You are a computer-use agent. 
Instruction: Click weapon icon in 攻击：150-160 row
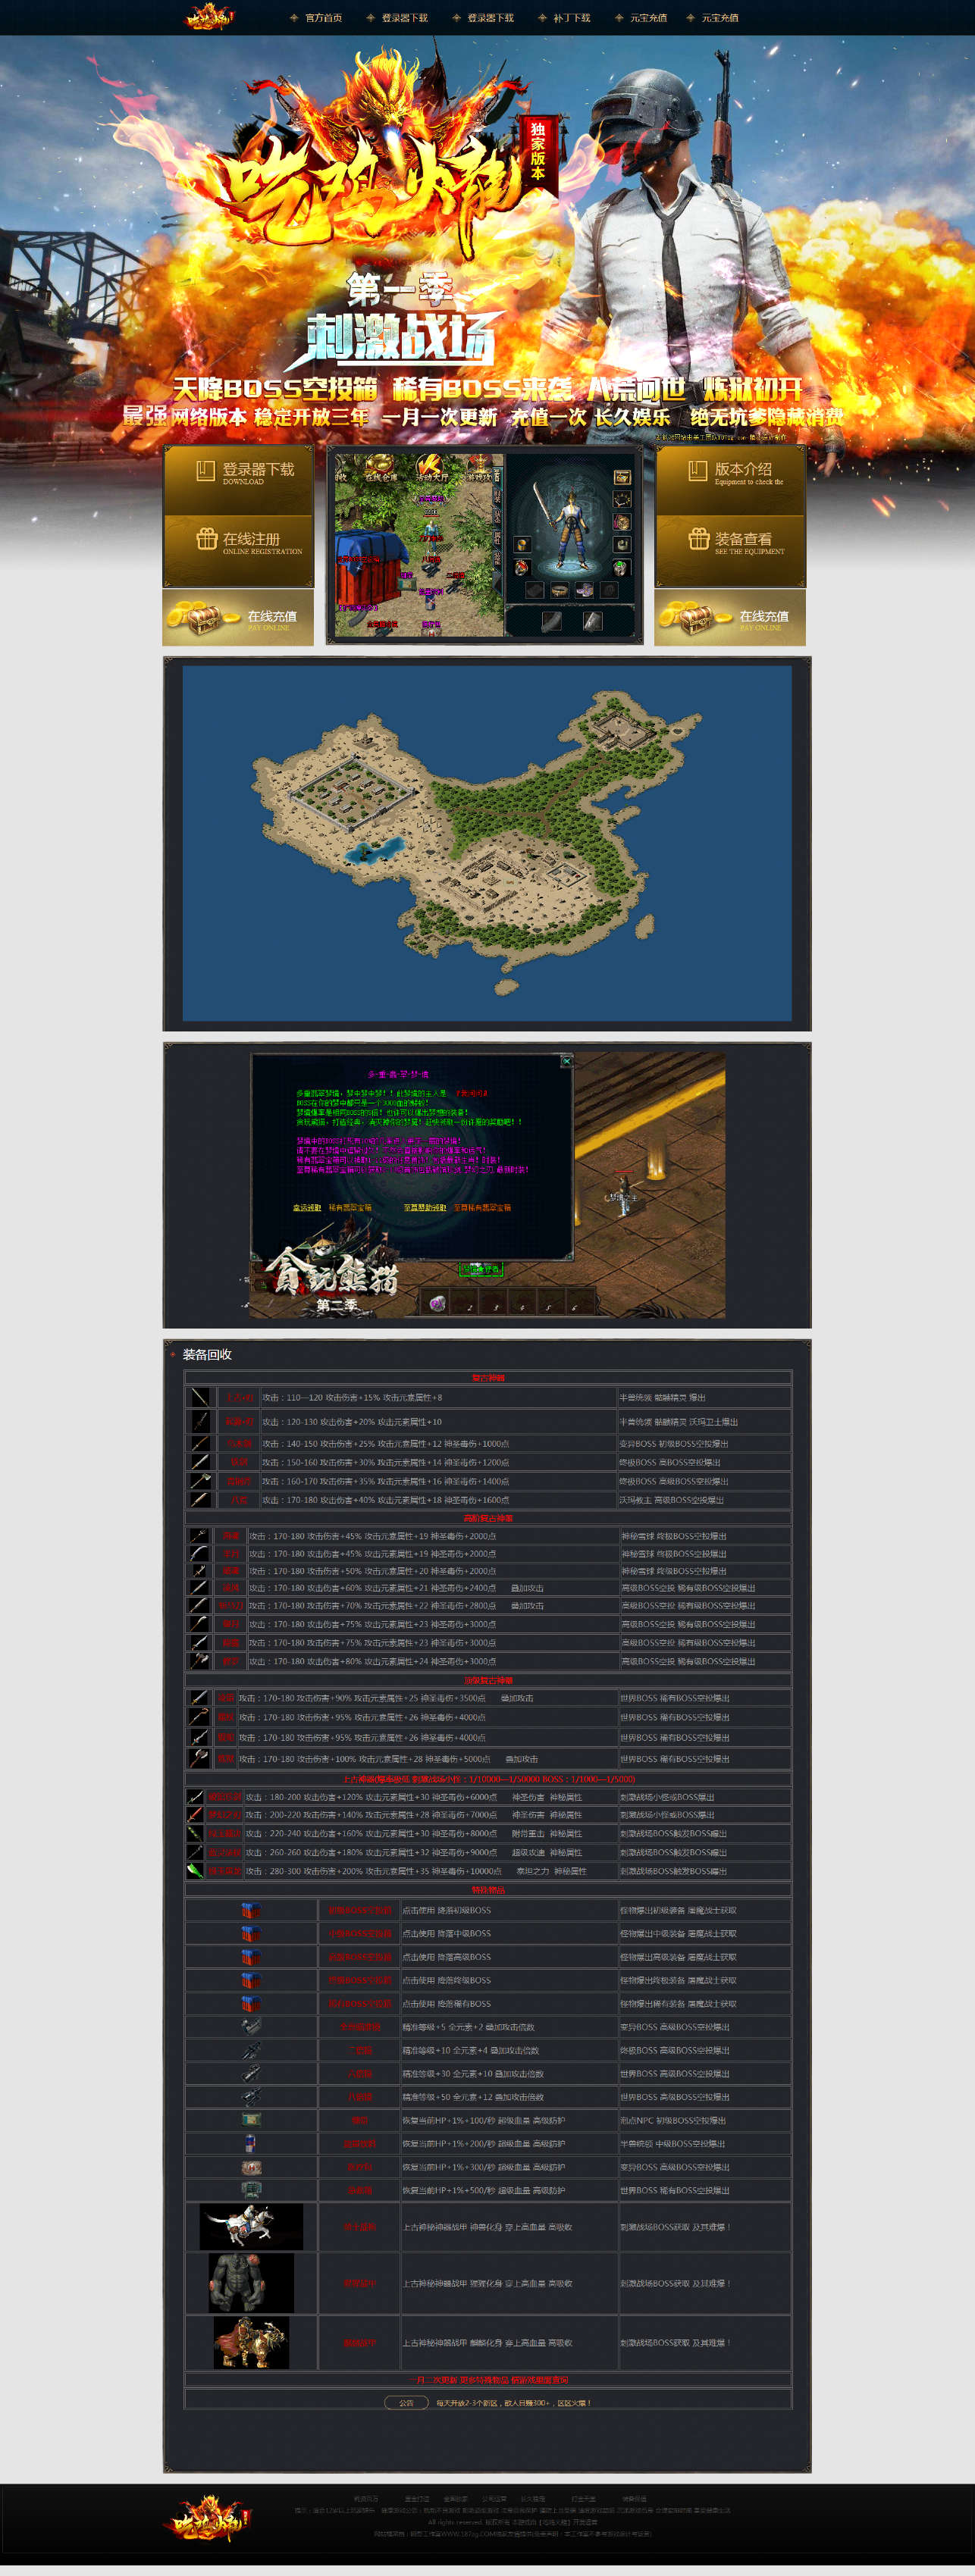coord(200,1462)
